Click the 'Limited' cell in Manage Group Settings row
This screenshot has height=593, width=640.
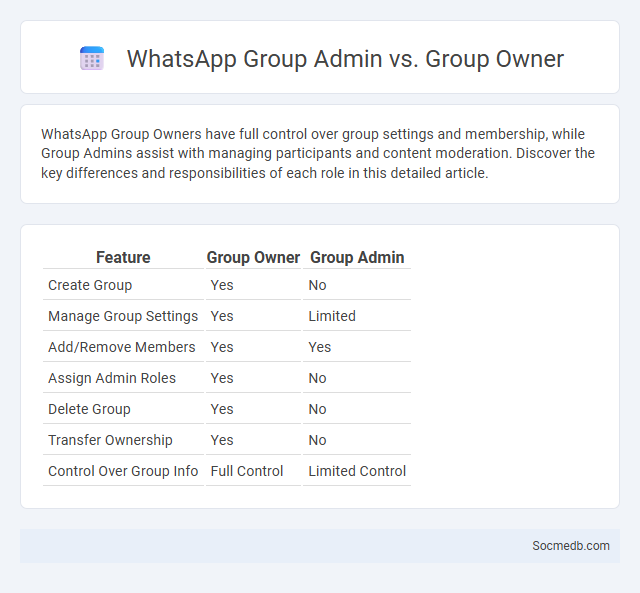[332, 316]
